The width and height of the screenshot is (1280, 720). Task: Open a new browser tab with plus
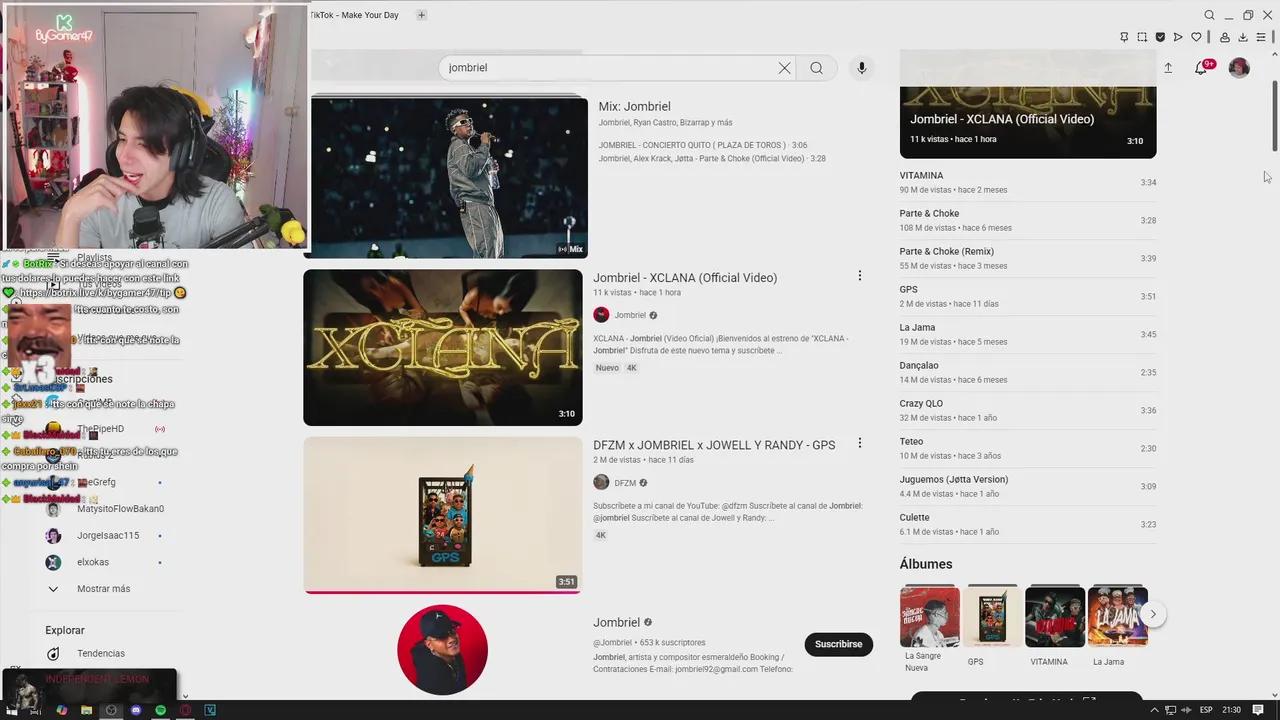(421, 15)
